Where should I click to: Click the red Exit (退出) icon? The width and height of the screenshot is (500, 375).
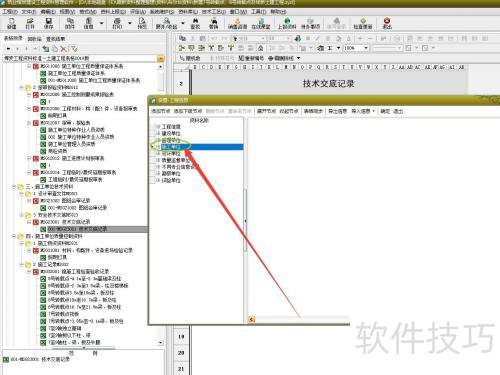tap(387, 23)
